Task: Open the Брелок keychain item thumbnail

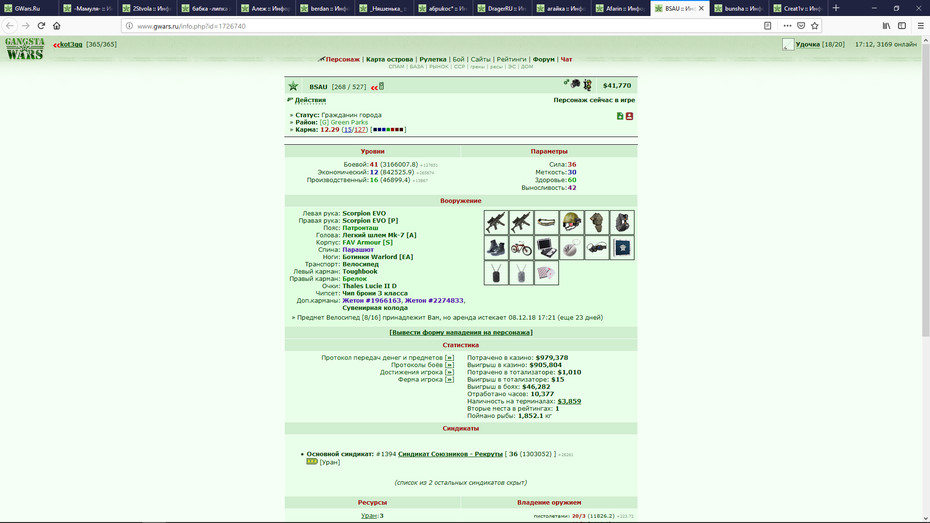Action: 571,248
